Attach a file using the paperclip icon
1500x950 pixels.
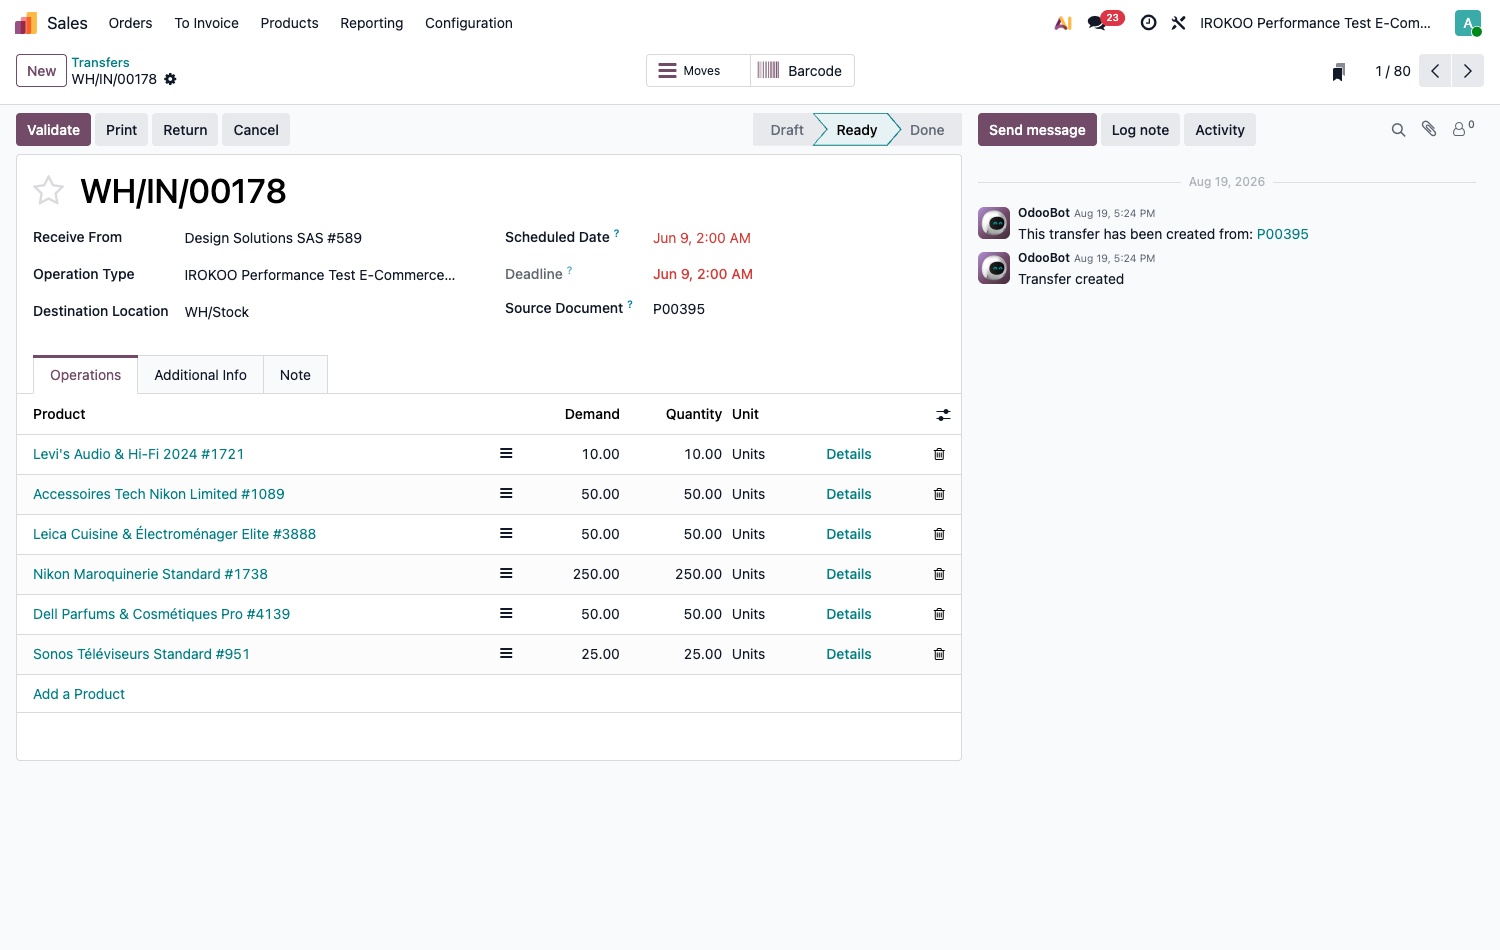(x=1429, y=129)
